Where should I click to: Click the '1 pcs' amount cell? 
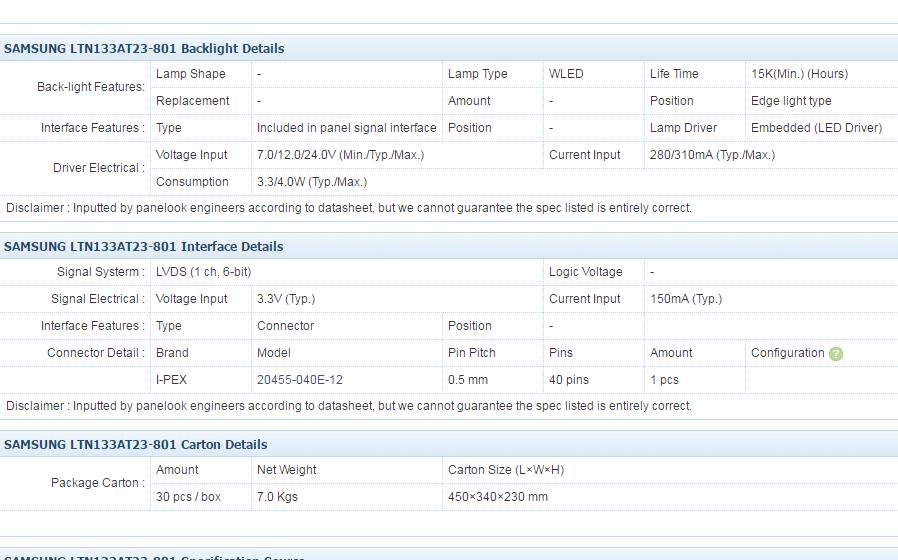664,380
